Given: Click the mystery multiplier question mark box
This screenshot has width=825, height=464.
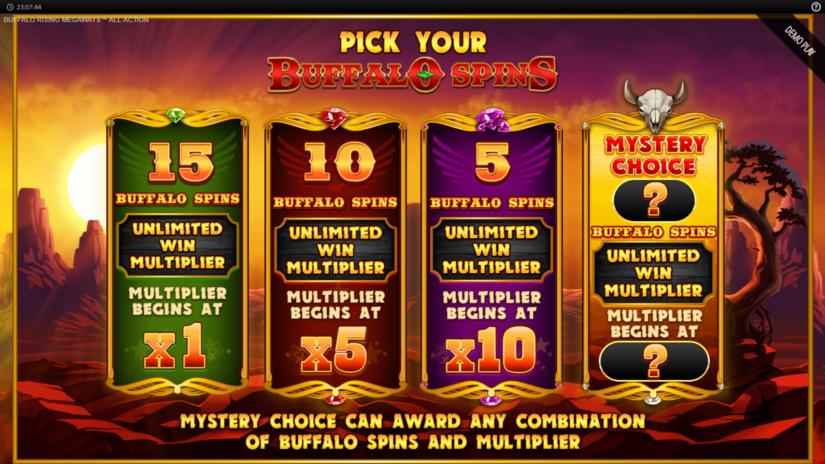Looking at the screenshot, I should pyautogui.click(x=654, y=361).
